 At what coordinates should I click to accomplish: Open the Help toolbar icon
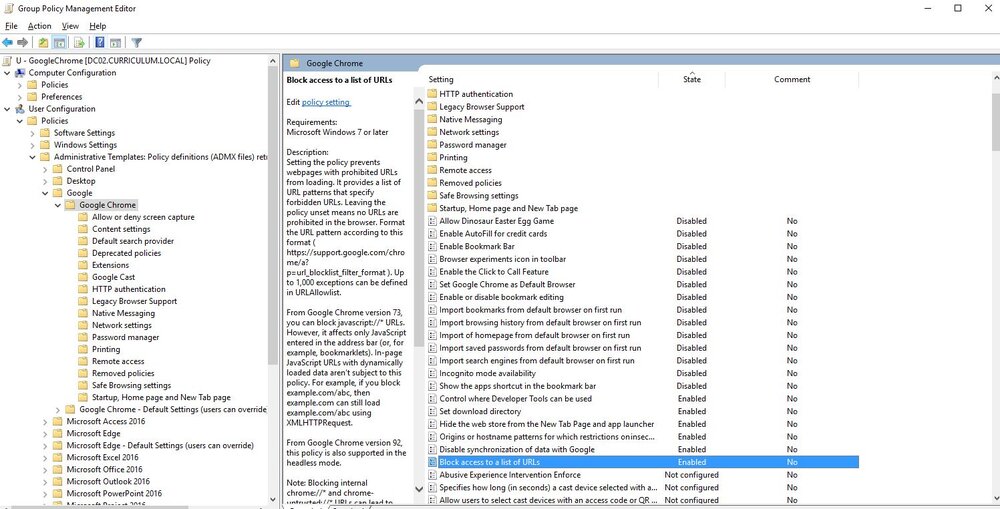[99, 43]
